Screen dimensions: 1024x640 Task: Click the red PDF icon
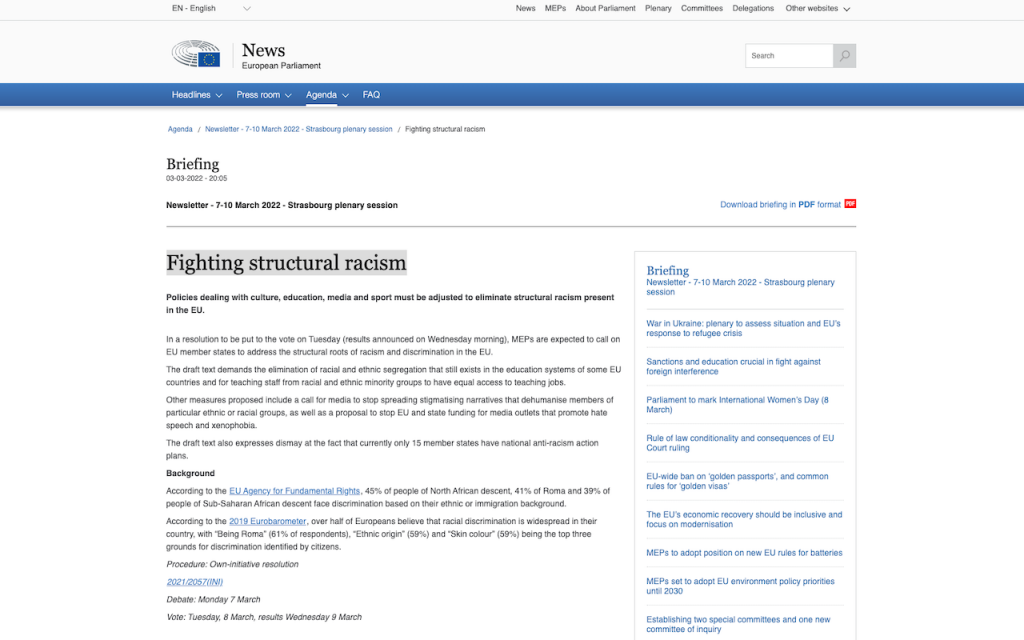(x=850, y=204)
